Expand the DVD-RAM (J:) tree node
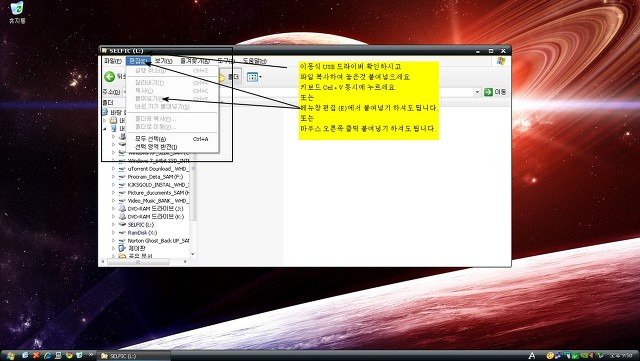This screenshot has width=640, height=361. click(113, 209)
